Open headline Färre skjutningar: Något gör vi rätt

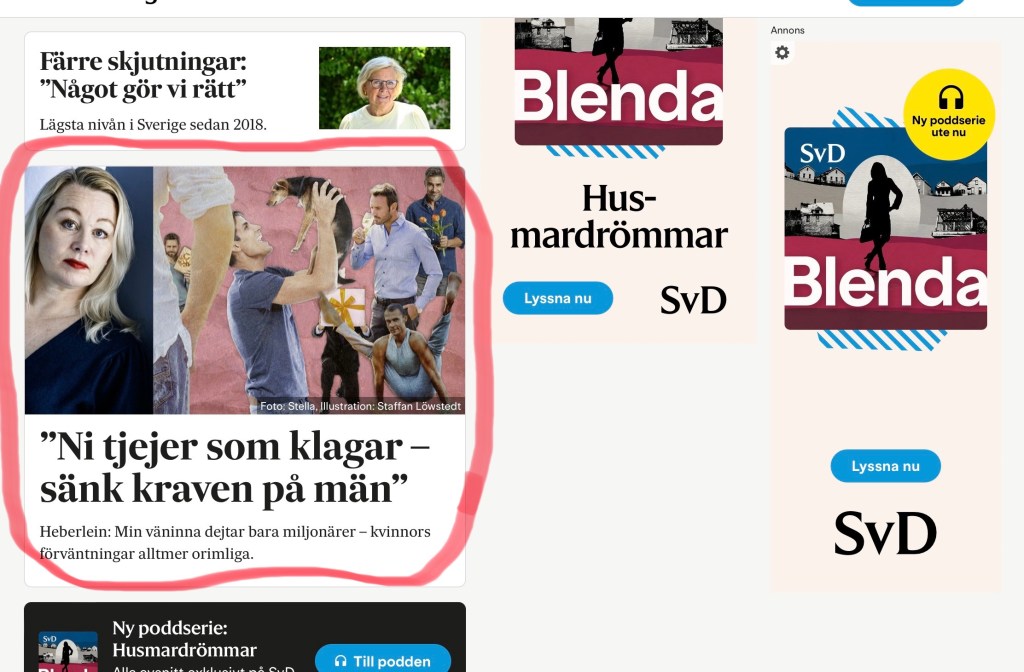pyautogui.click(x=143, y=75)
